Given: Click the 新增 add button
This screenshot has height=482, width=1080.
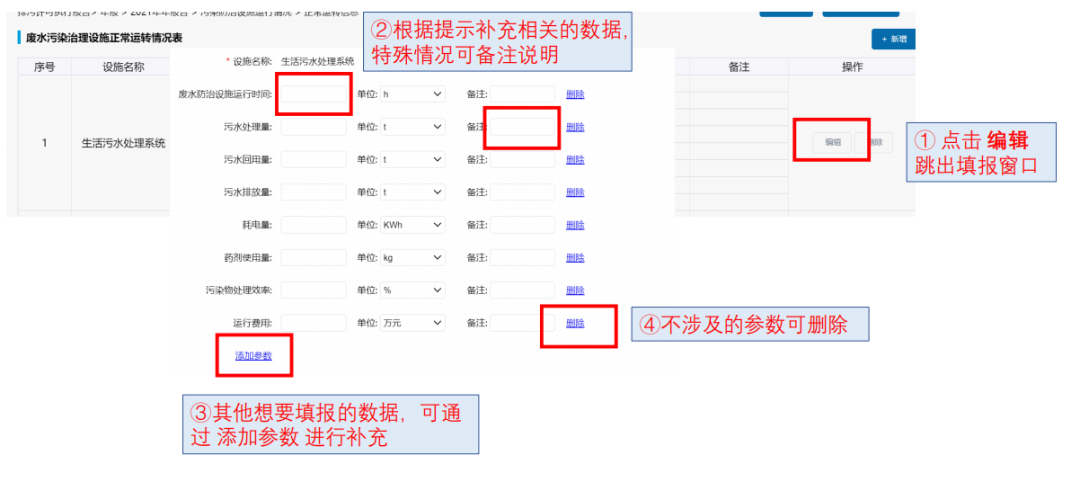Looking at the screenshot, I should 893,39.
